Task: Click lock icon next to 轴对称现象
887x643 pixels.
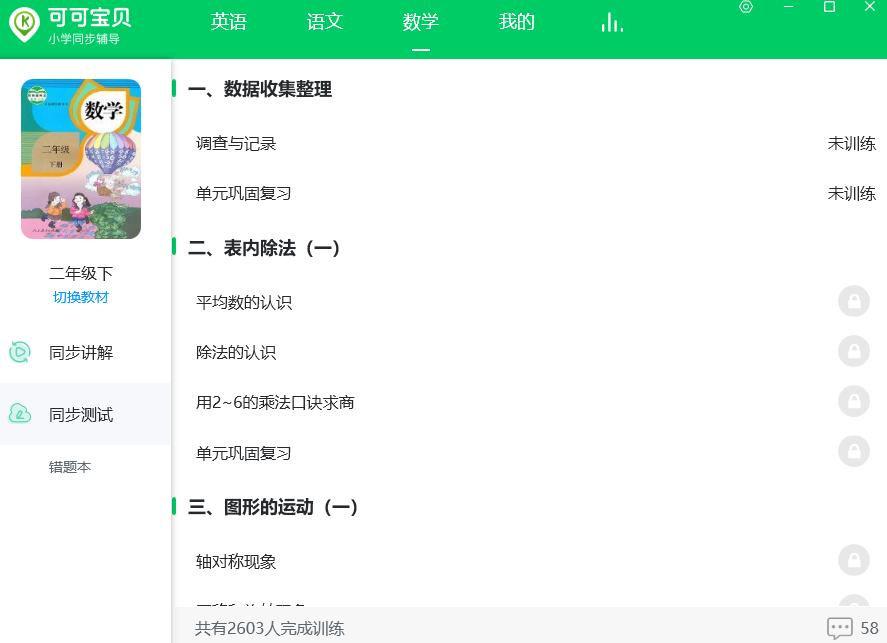Action: pyautogui.click(x=854, y=560)
